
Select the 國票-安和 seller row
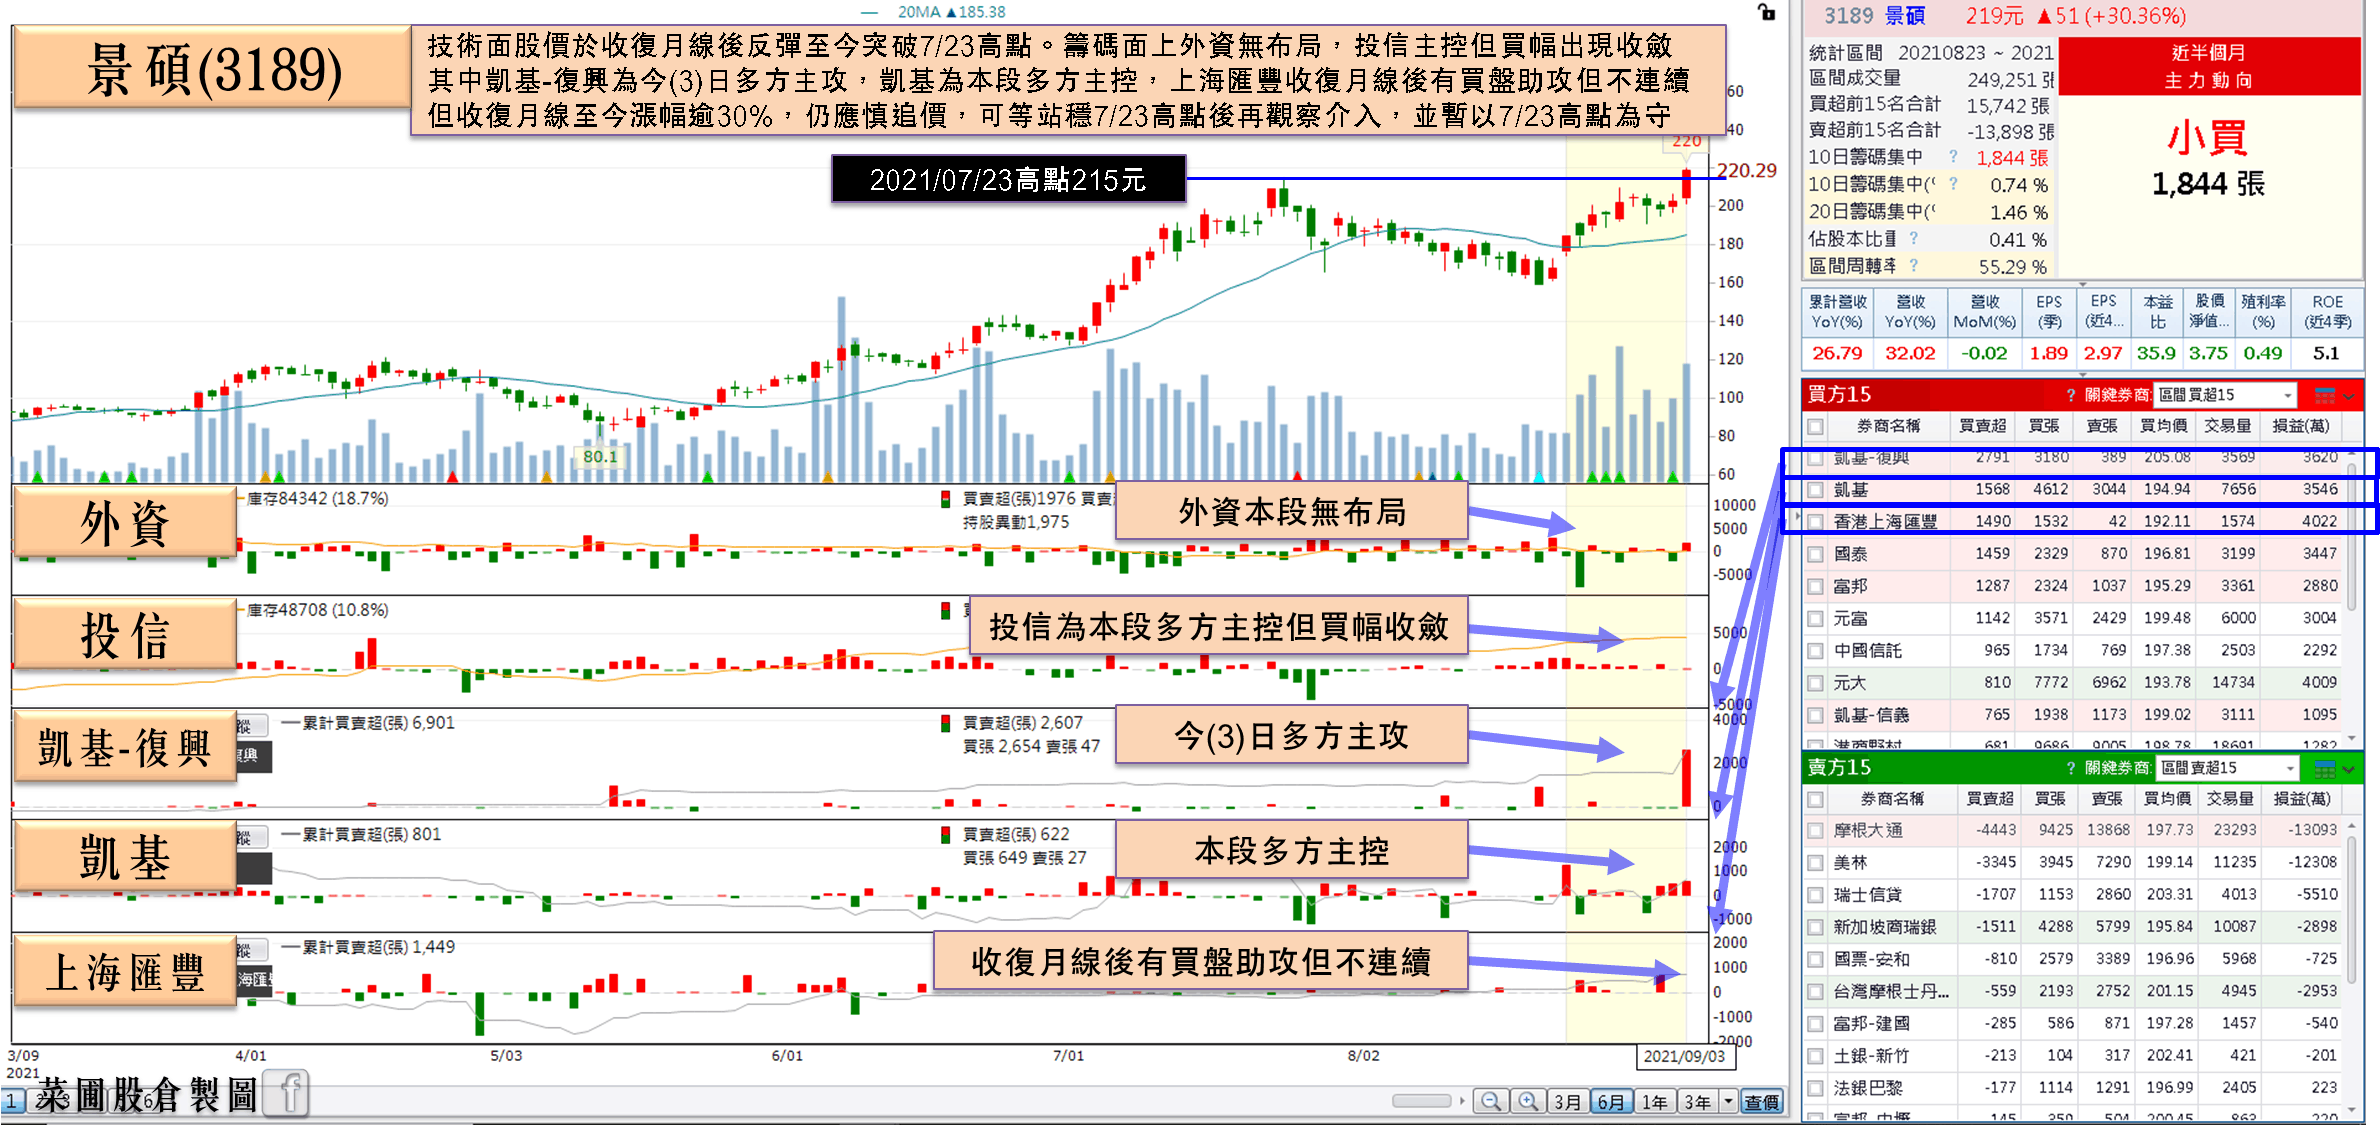[2075, 959]
